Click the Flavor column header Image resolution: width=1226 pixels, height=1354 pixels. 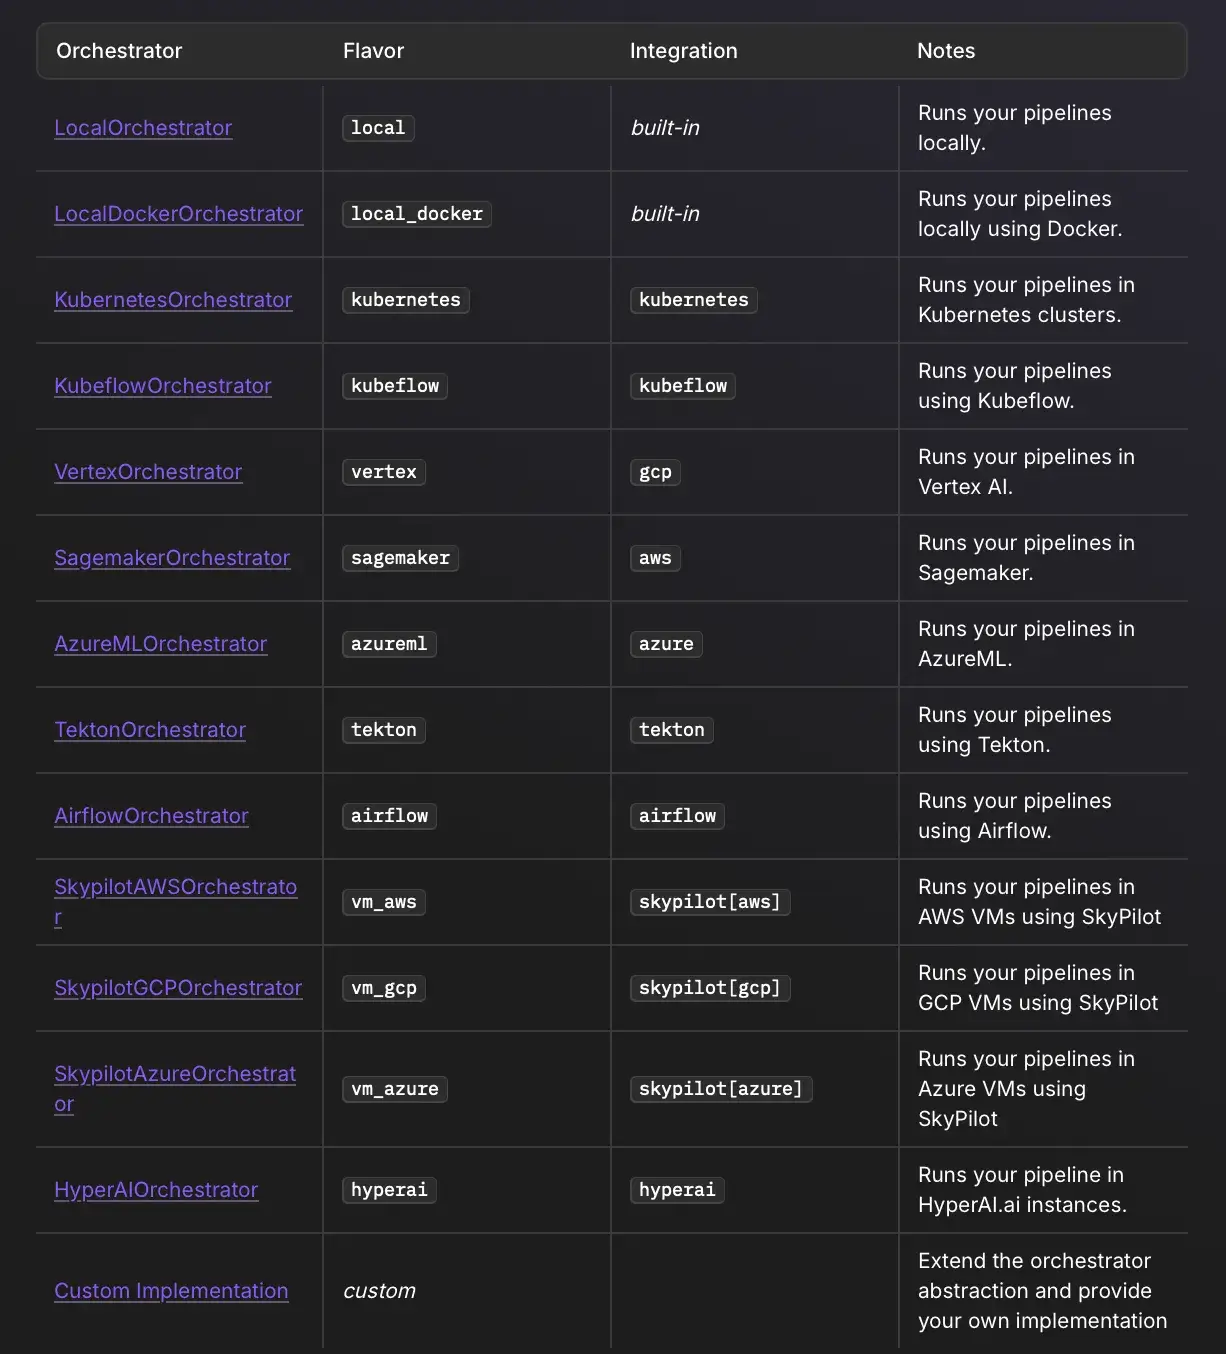(x=373, y=51)
